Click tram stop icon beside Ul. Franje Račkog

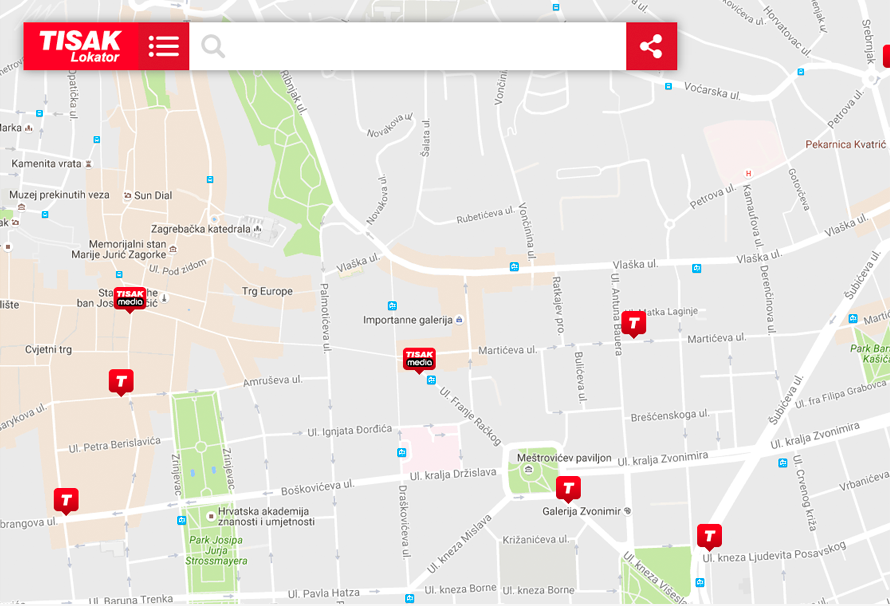click(x=431, y=380)
